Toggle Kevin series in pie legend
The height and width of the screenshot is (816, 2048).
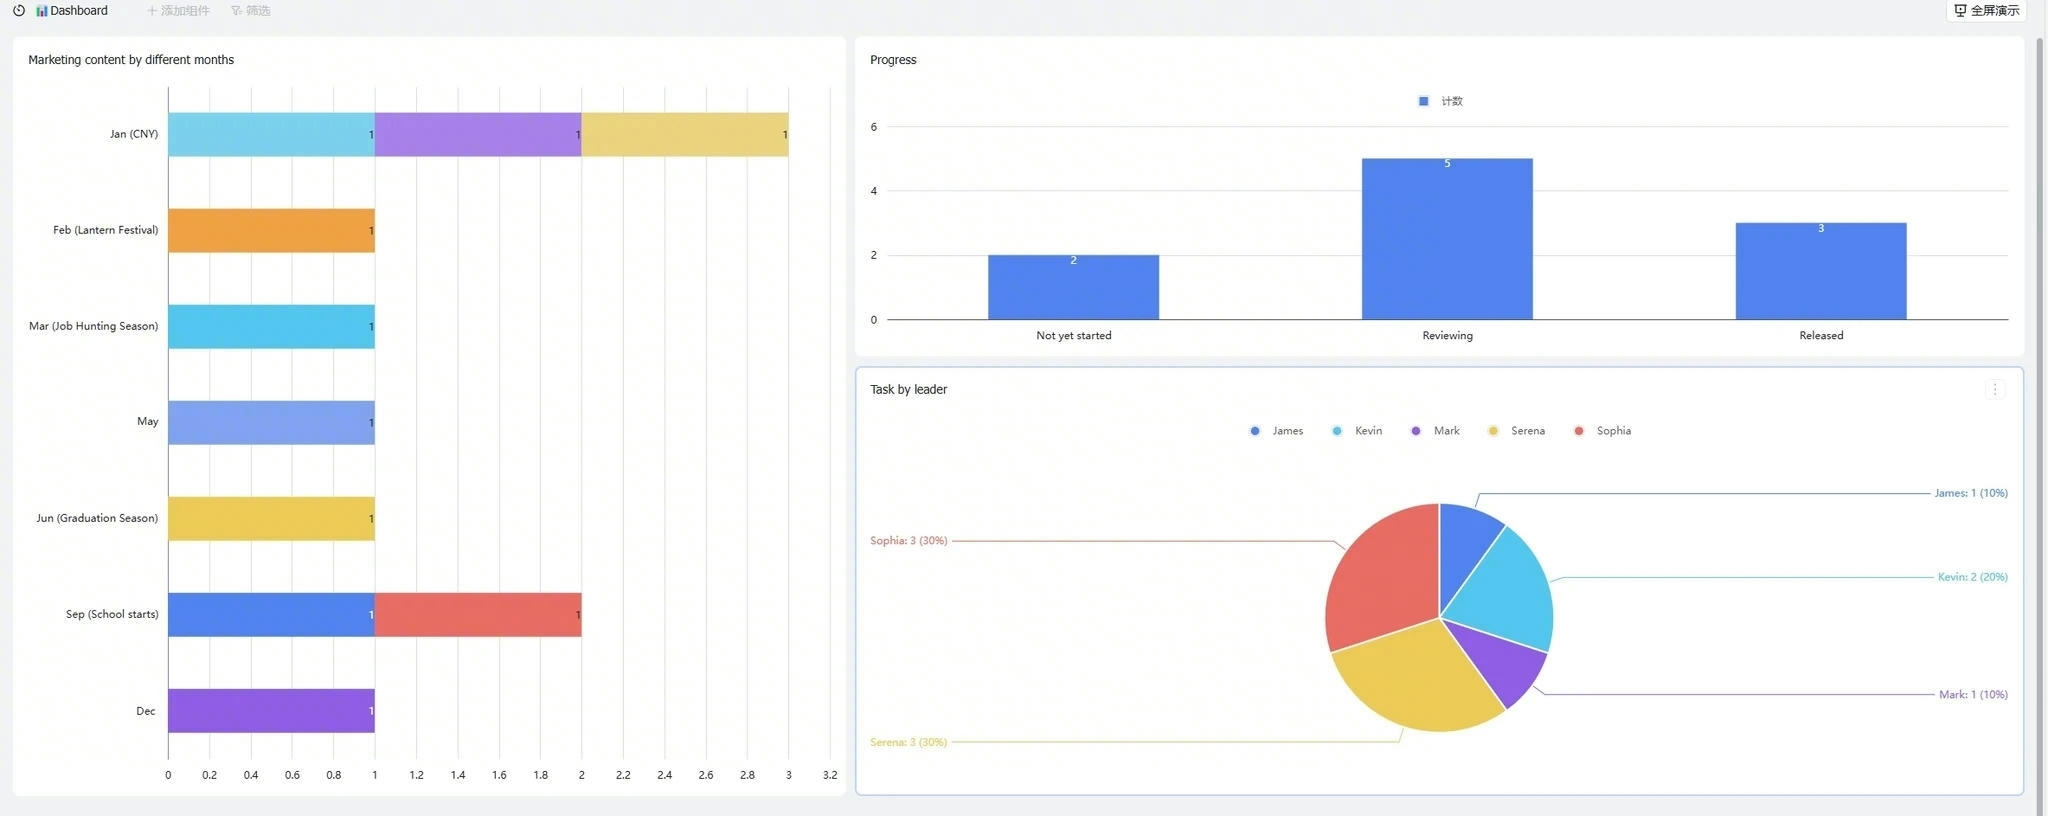[x=1358, y=431]
